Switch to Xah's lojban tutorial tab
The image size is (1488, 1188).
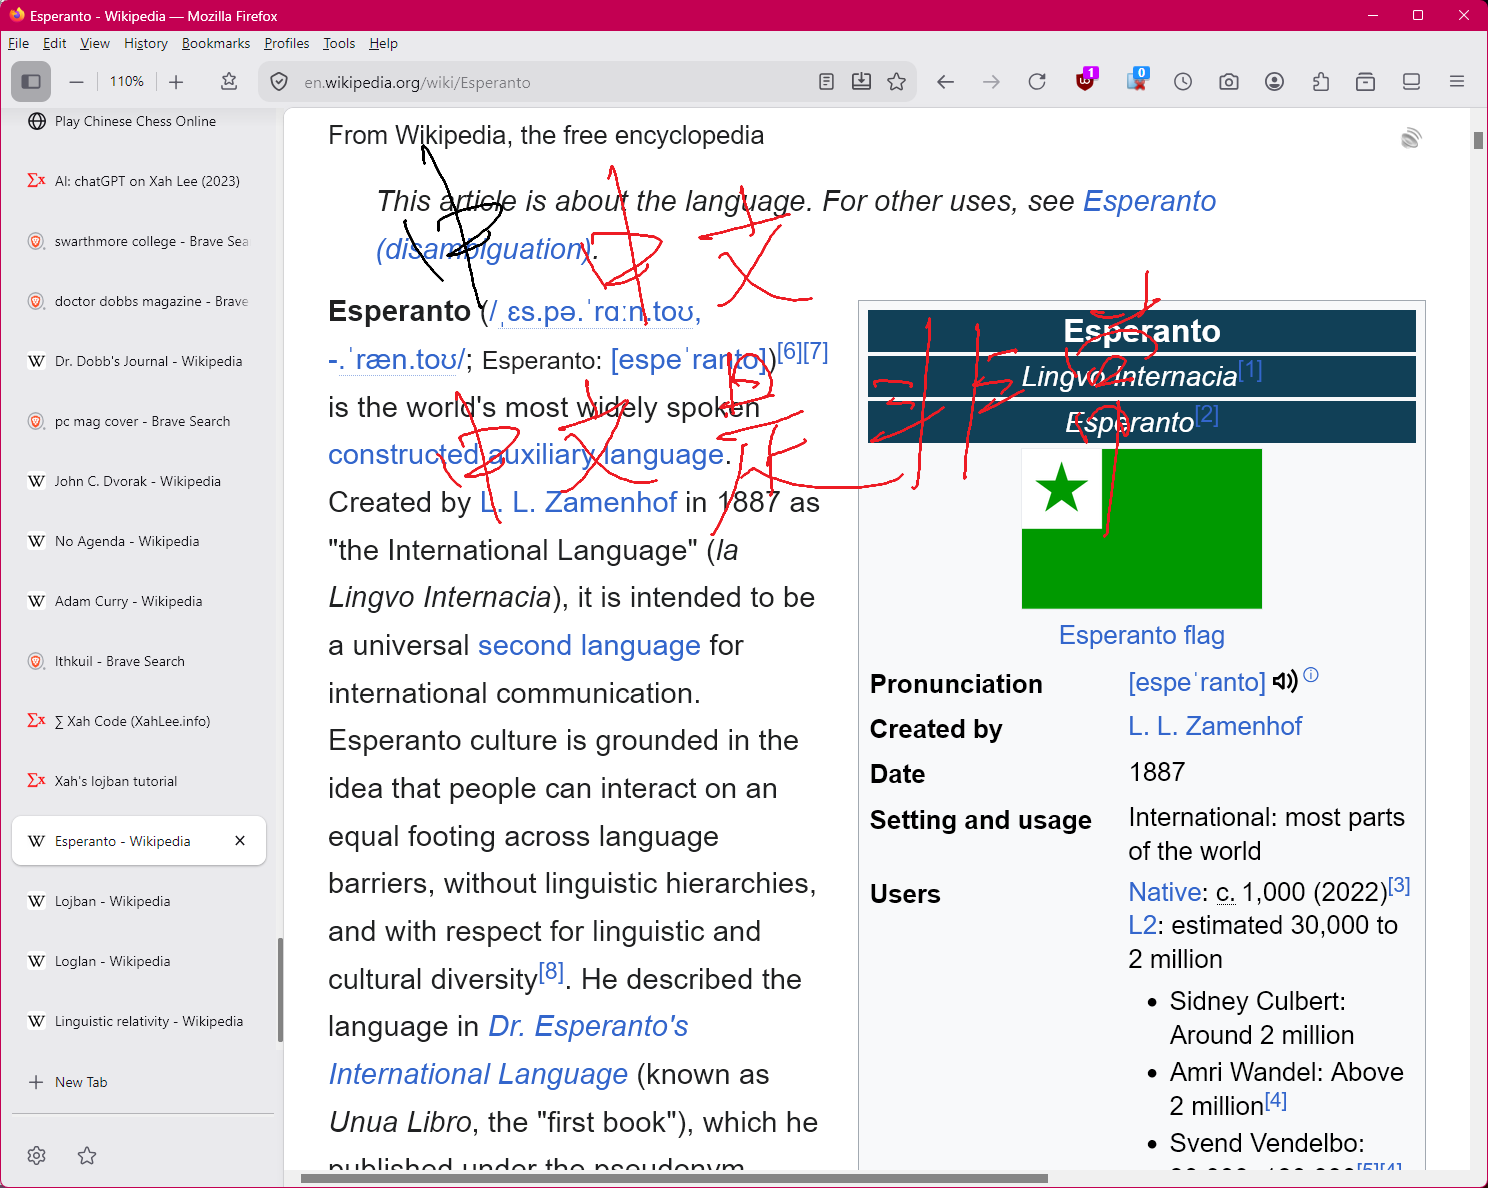[139, 781]
